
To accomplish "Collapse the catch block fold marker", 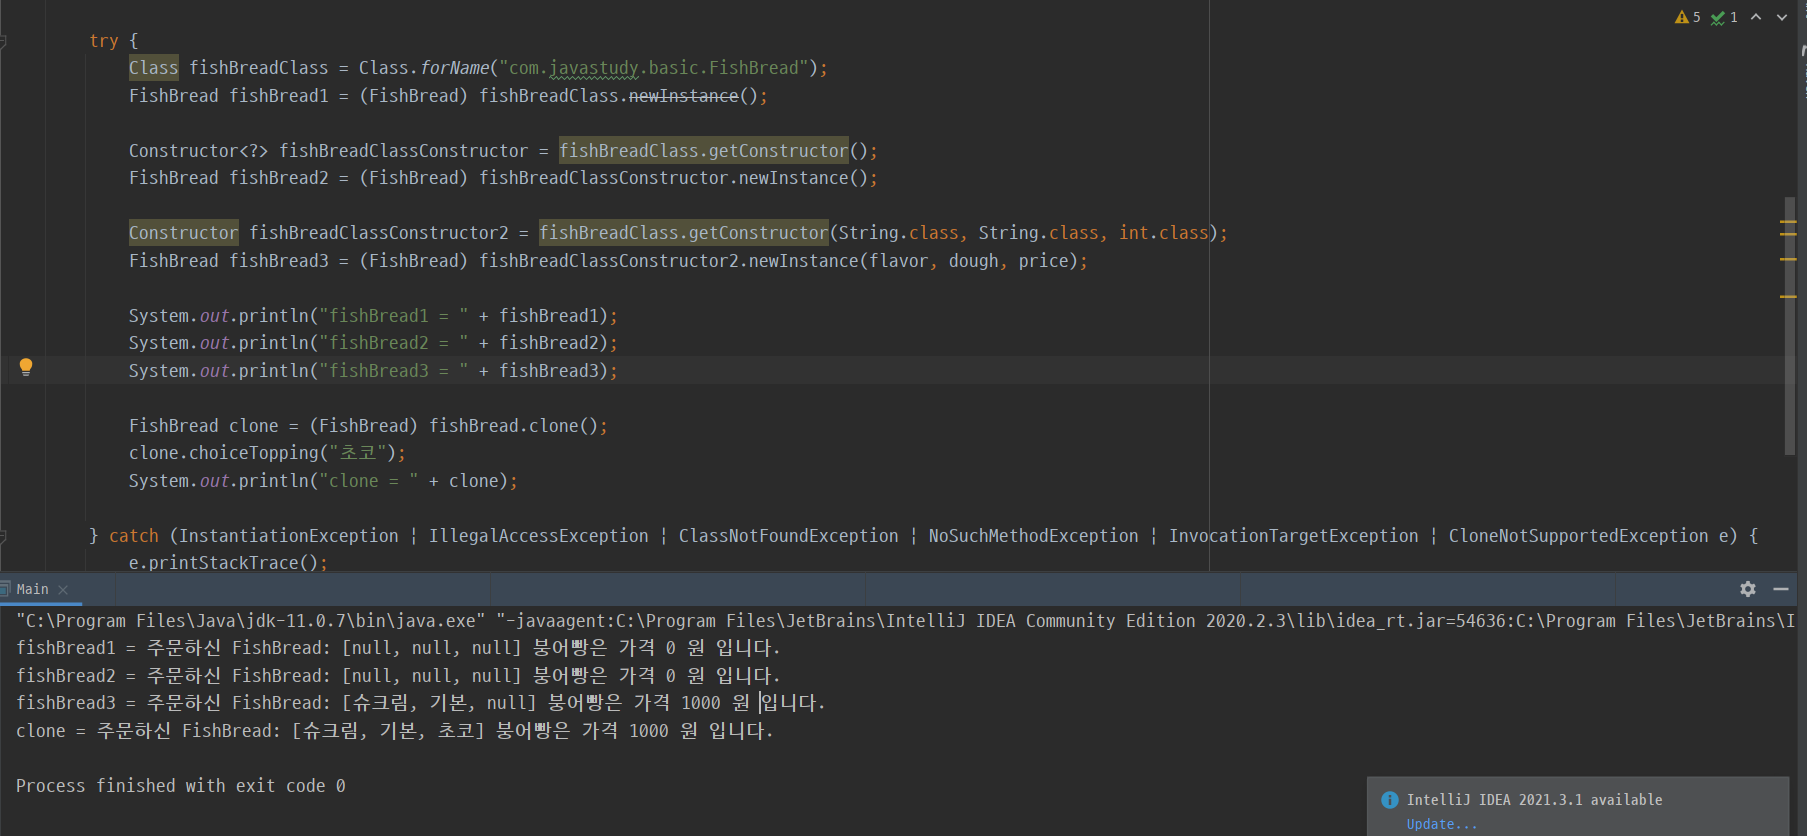I will click(x=3, y=536).
